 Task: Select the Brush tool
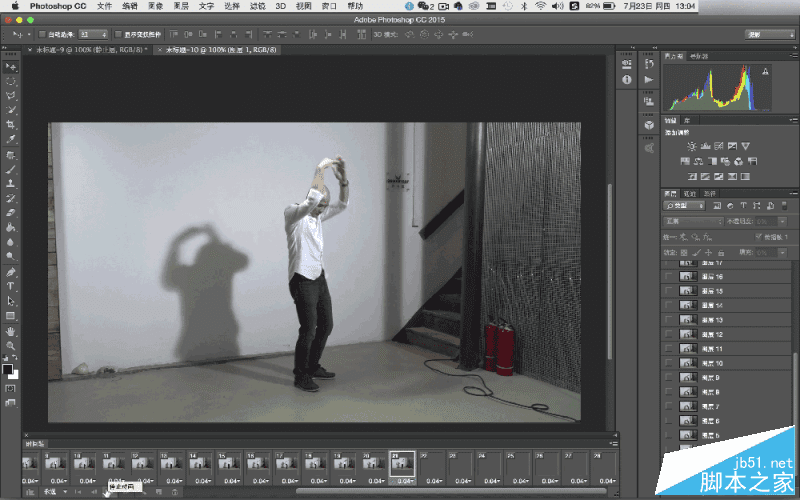(x=10, y=170)
